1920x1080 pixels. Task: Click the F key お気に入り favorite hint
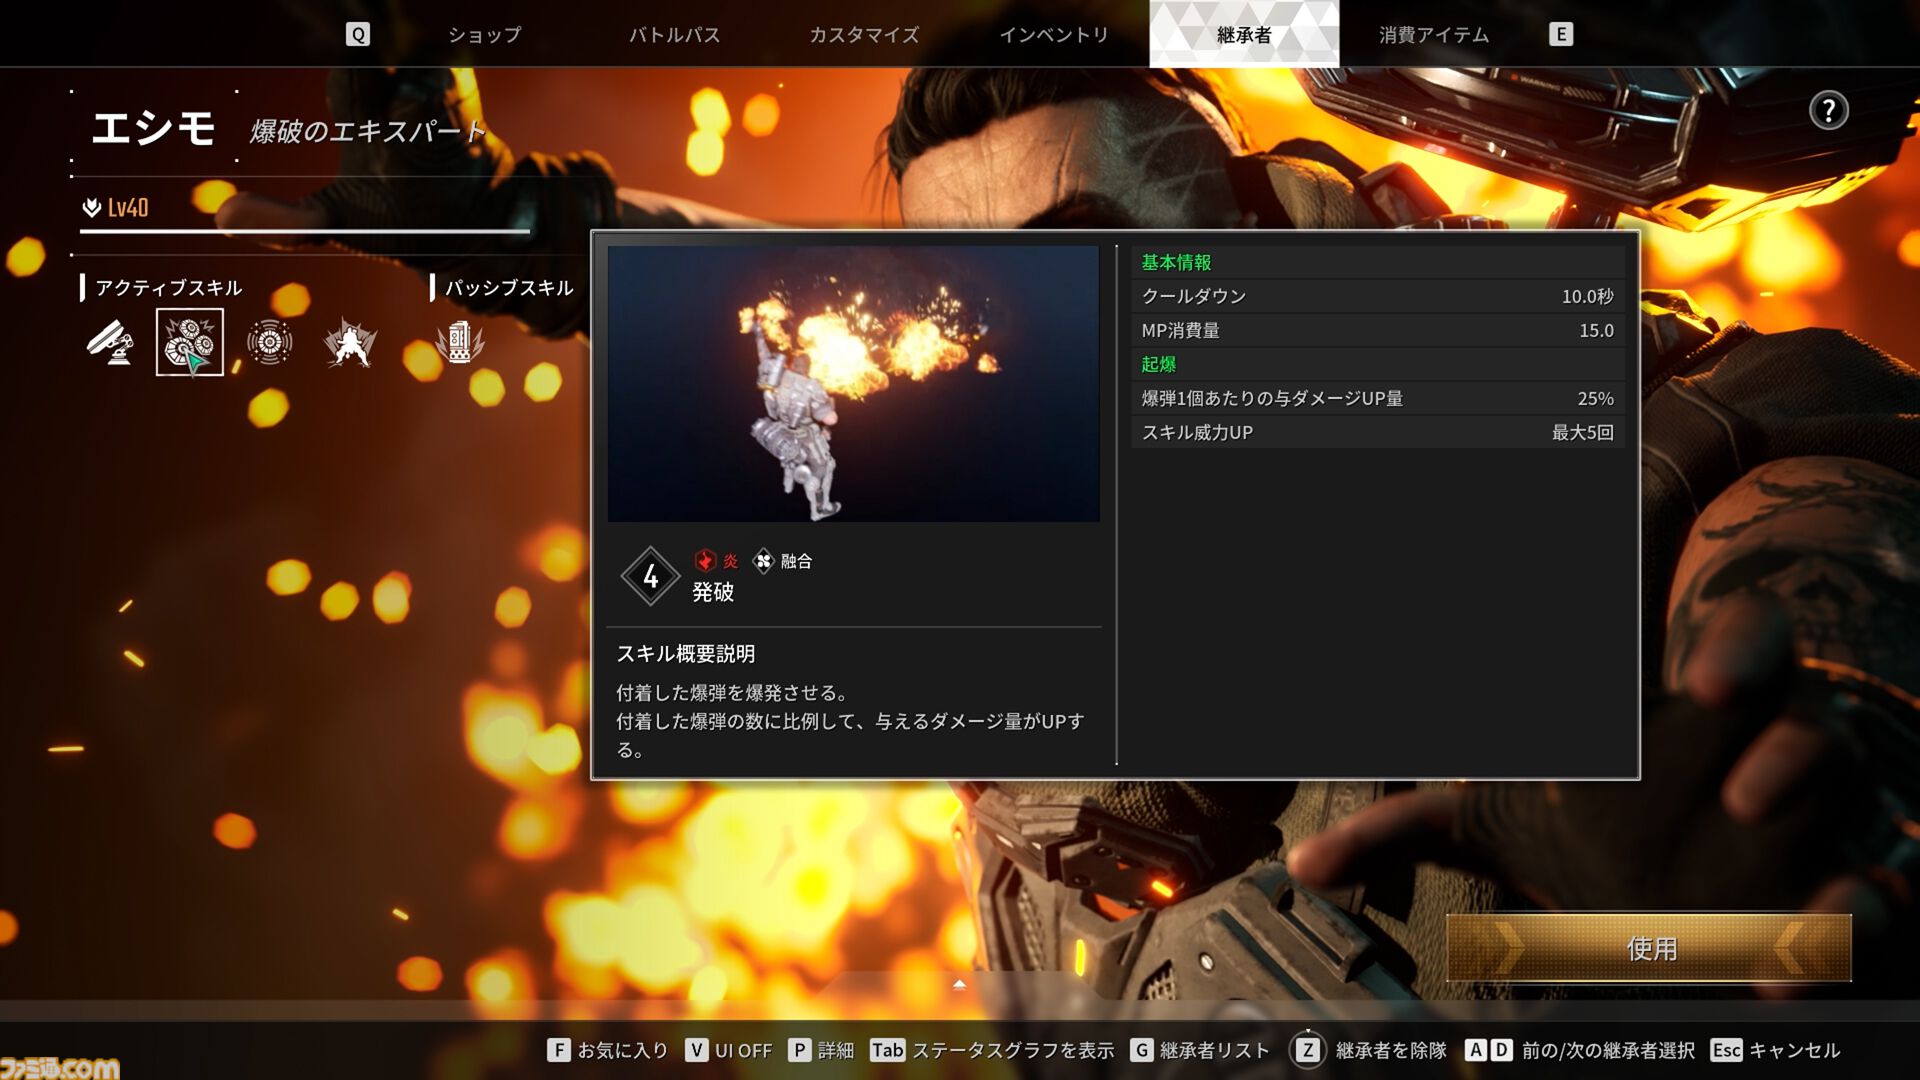coord(607,1050)
